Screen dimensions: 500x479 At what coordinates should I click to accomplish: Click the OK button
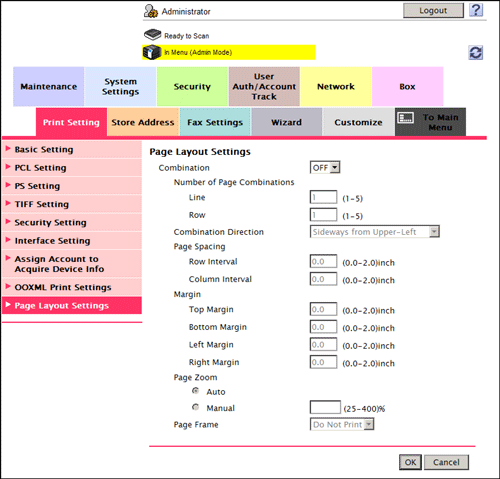tap(410, 462)
